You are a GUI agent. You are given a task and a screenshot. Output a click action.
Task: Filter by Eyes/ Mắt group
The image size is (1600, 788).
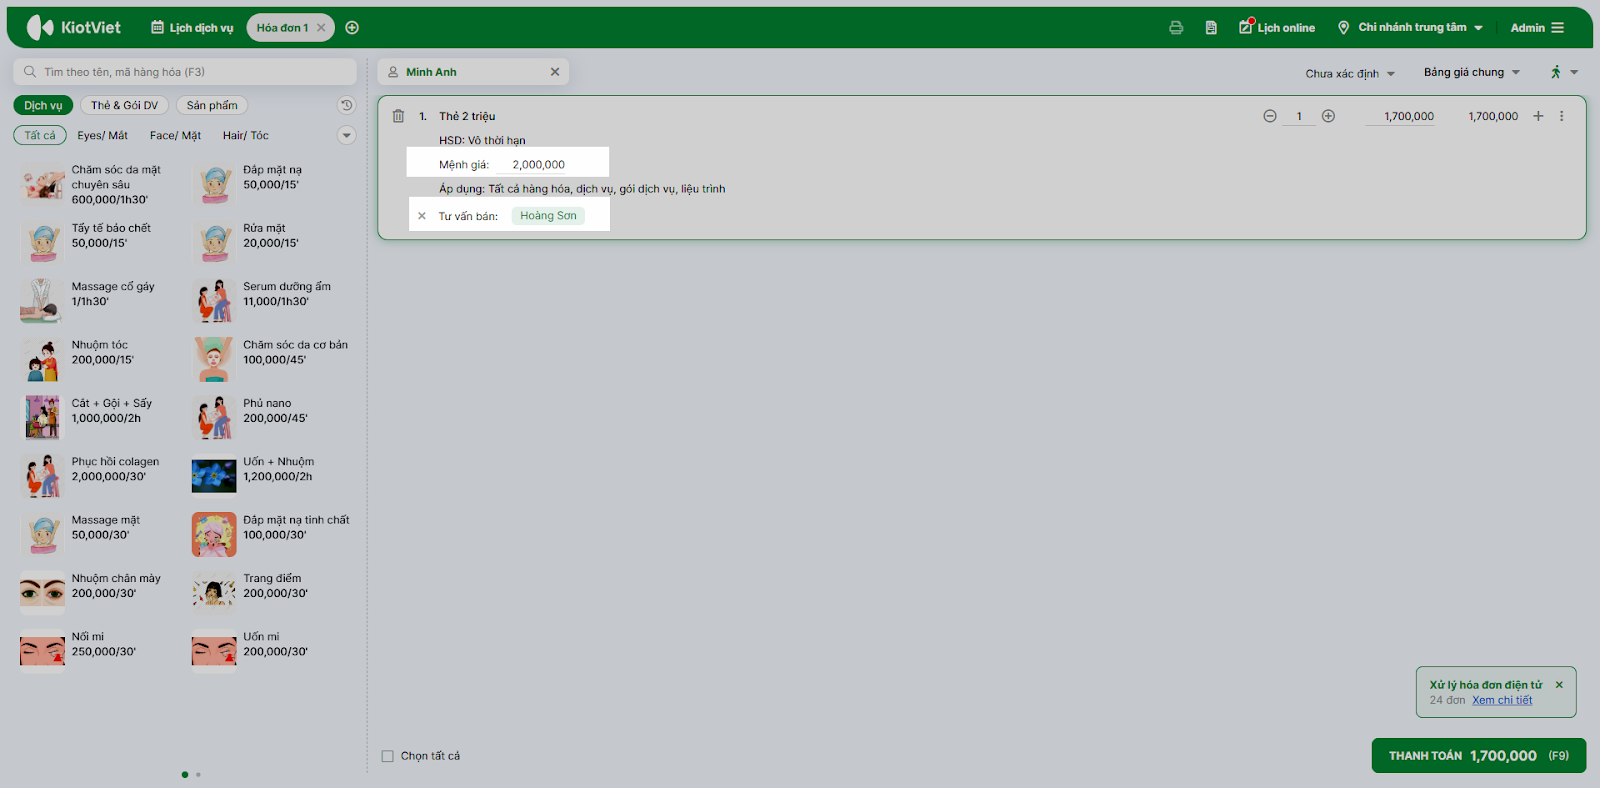coord(102,135)
